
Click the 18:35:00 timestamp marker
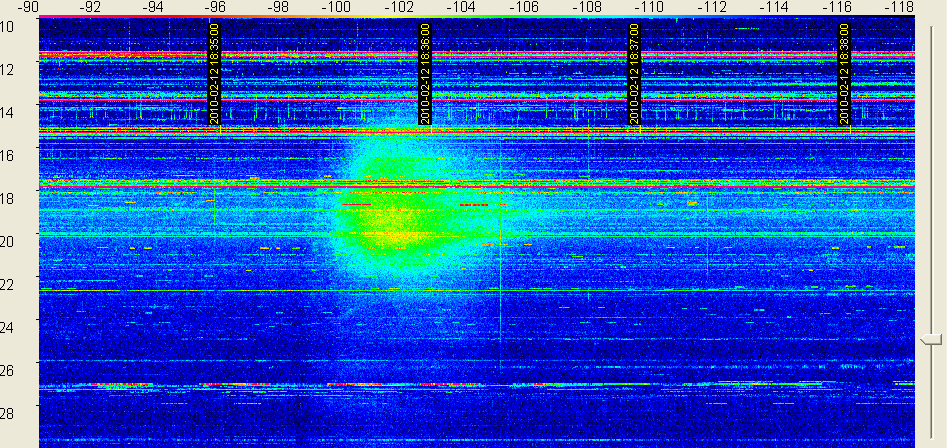214,74
